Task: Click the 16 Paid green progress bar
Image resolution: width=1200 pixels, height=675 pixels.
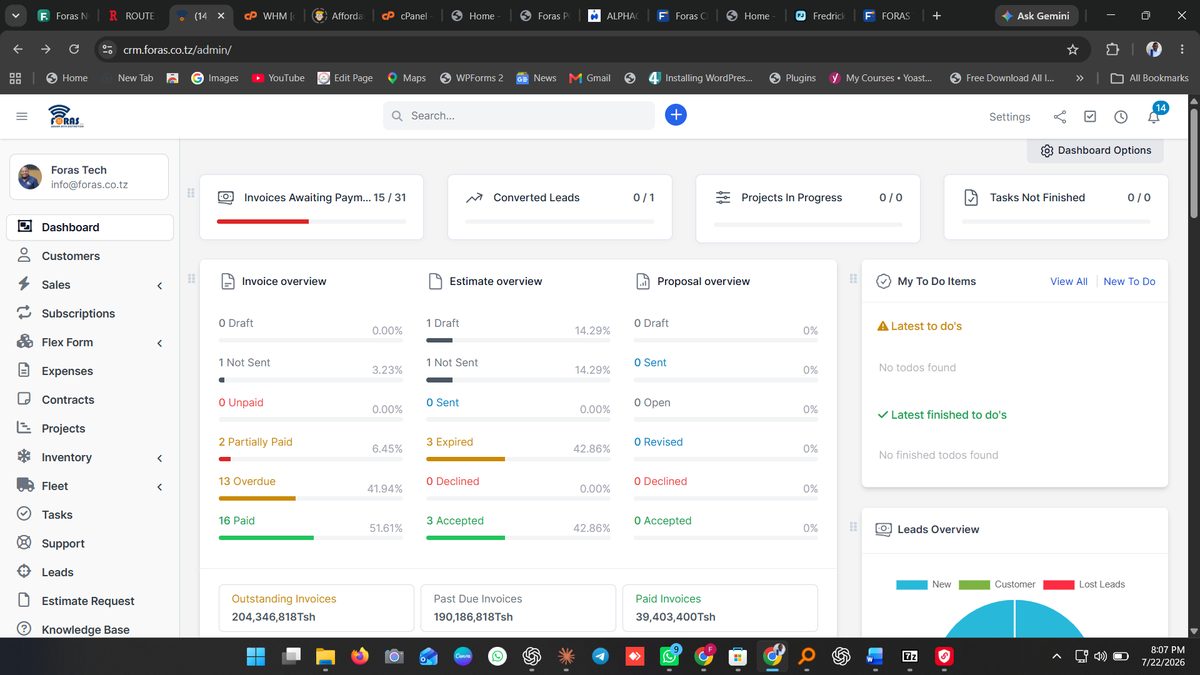Action: 266,538
